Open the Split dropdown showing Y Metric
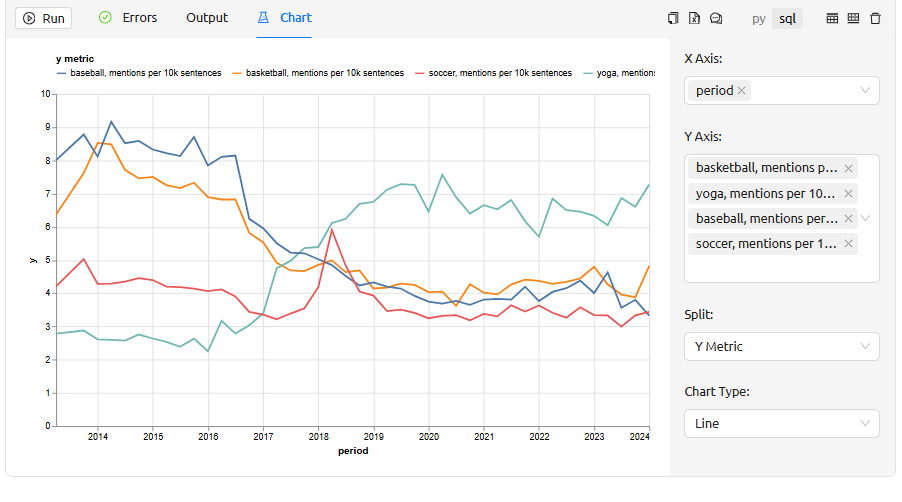Viewport: 902px width, 502px height. [x=865, y=347]
